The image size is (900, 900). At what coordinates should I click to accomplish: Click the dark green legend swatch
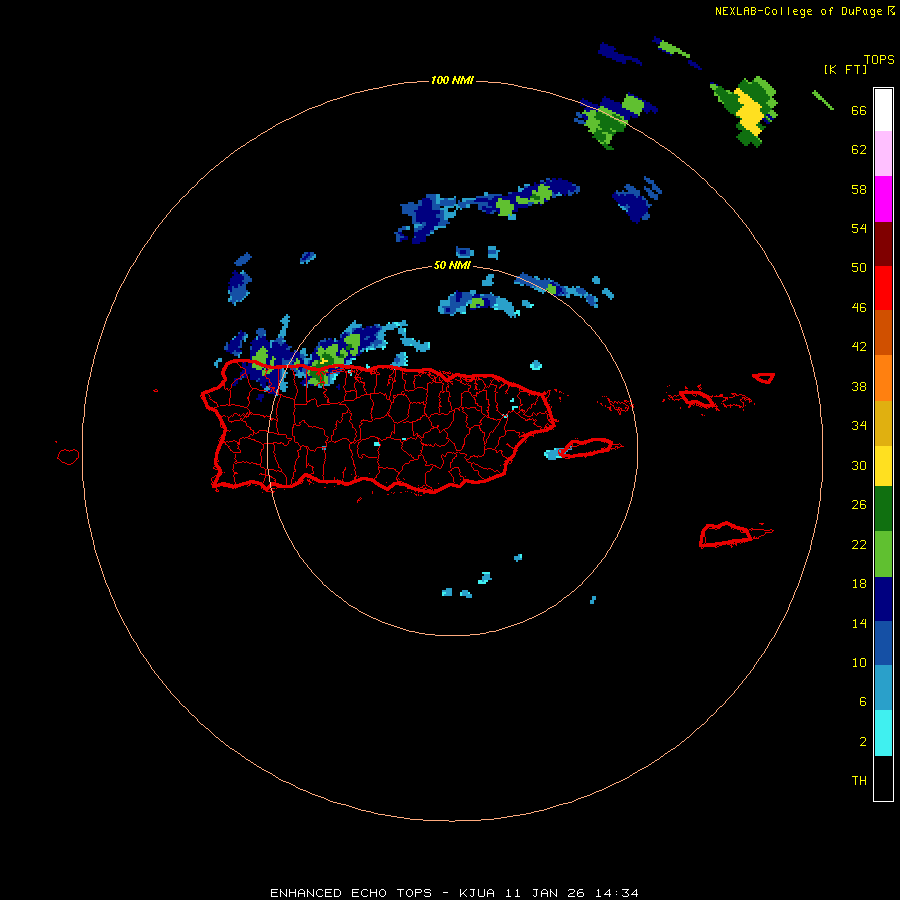coord(883,509)
